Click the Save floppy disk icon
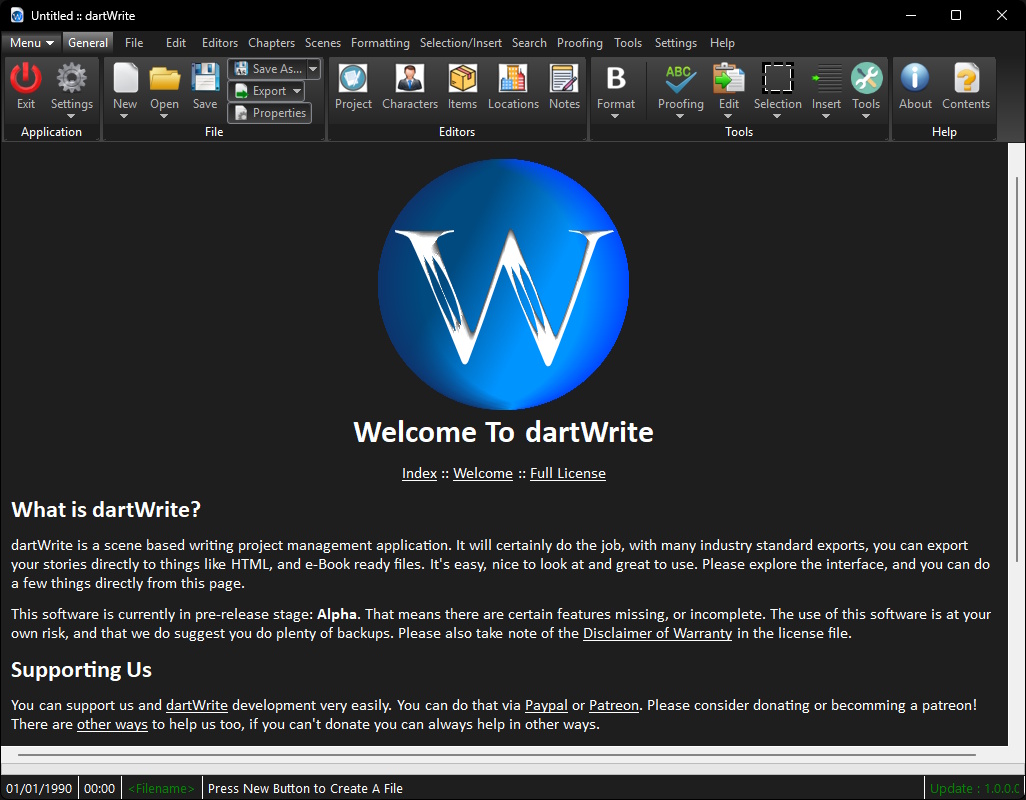The image size is (1026, 800). pyautogui.click(x=205, y=79)
